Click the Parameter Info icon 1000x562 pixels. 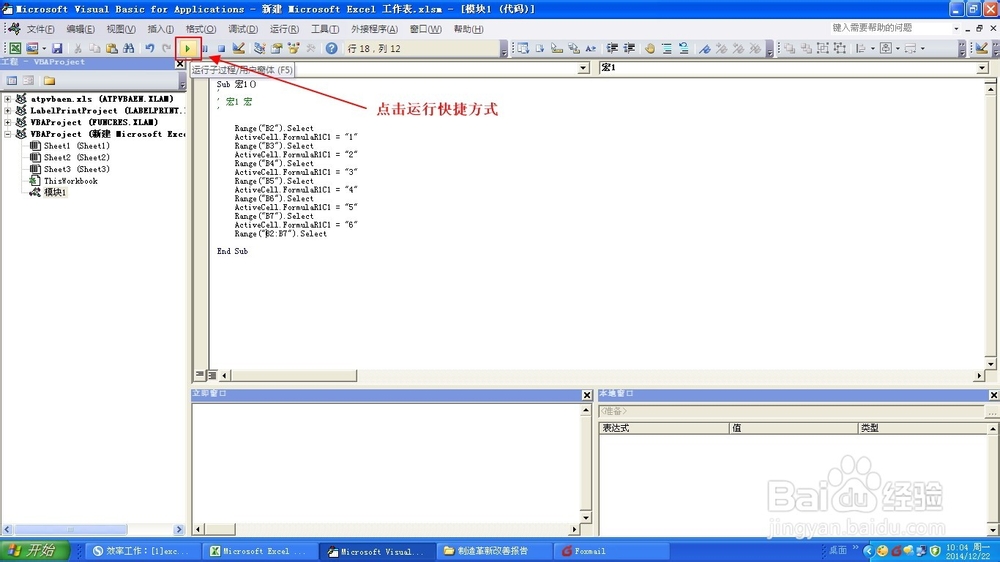click(x=573, y=48)
